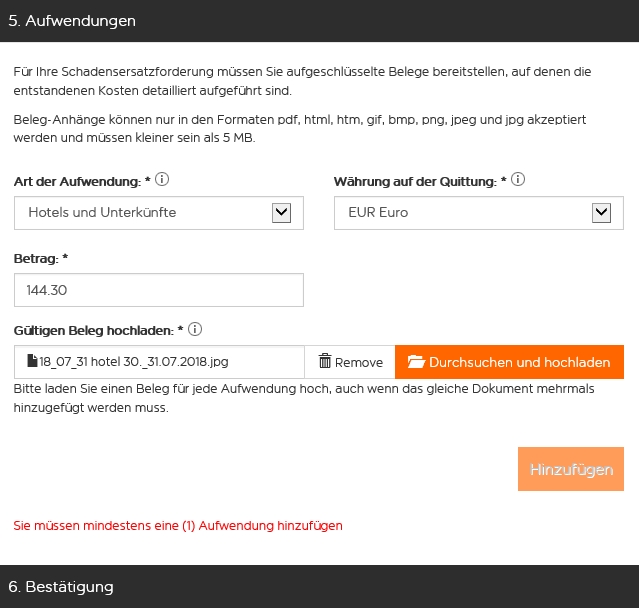Click the Remove text to delete receipt
This screenshot has height=608, width=639.
tap(359, 363)
